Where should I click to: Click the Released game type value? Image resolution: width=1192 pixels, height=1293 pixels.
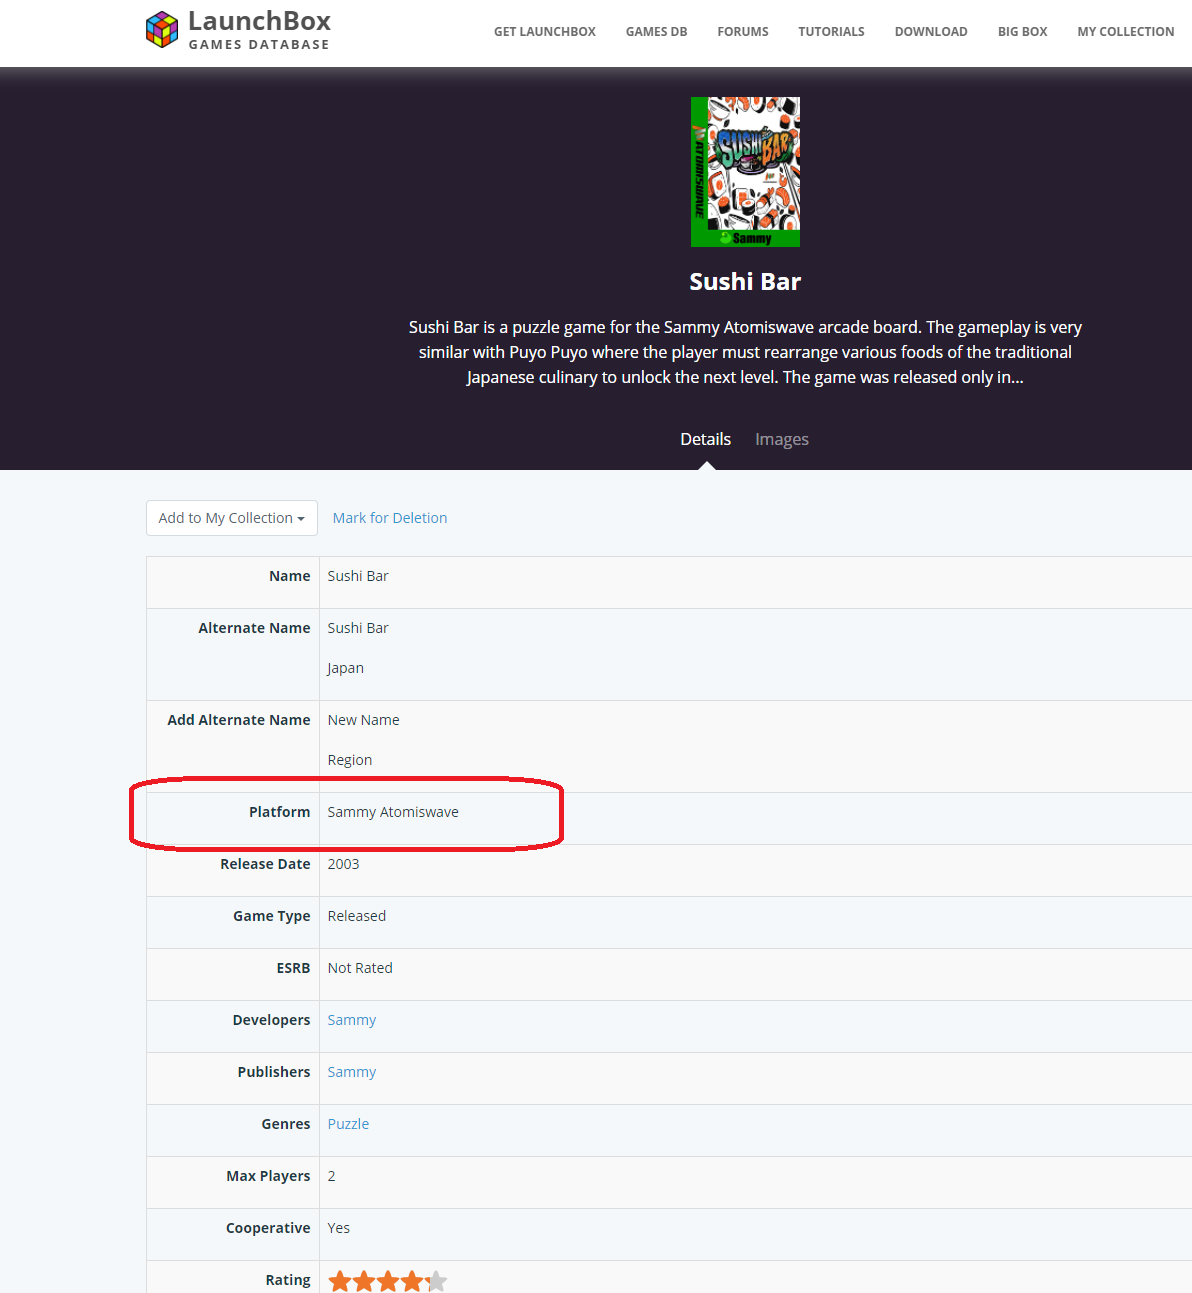357,916
